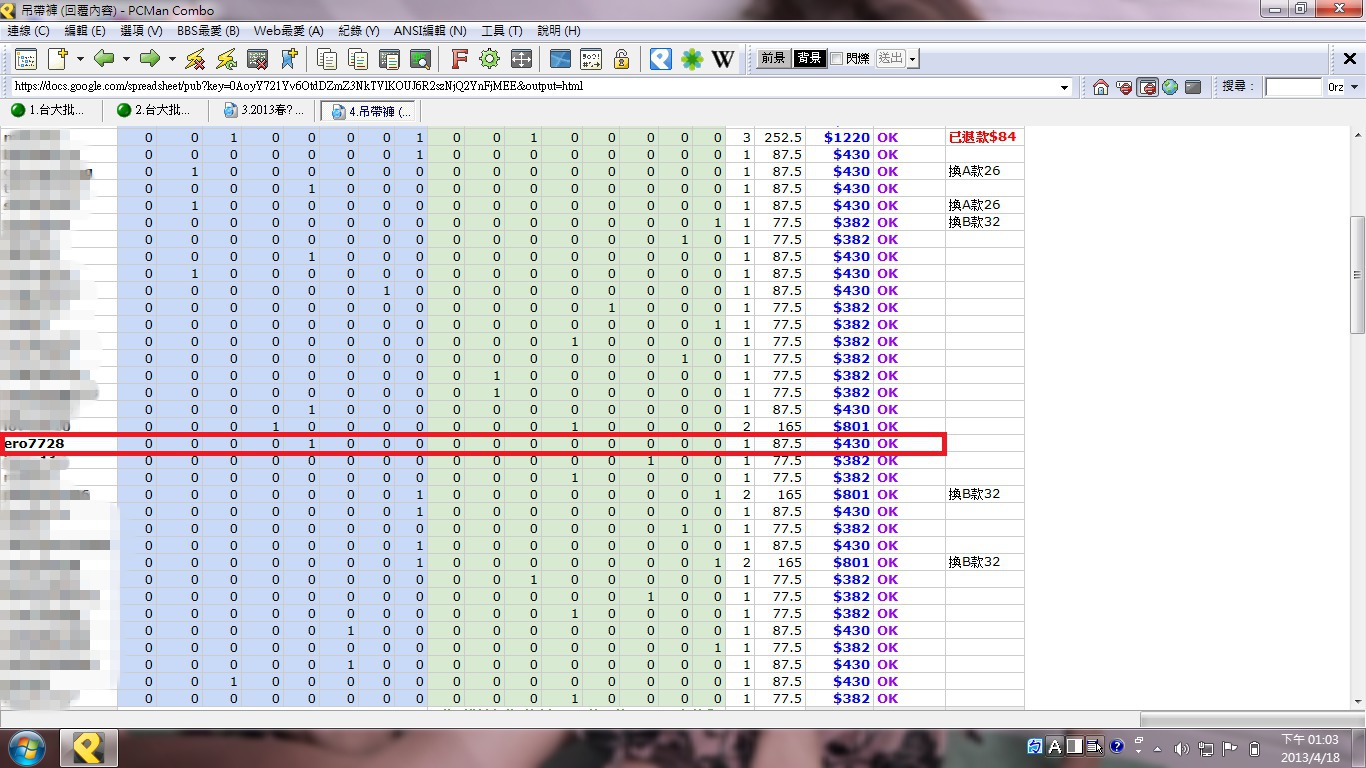This screenshot has width=1366, height=768.
Task: Toggle the blocked popups speech bubble icon
Action: pos(1124,88)
